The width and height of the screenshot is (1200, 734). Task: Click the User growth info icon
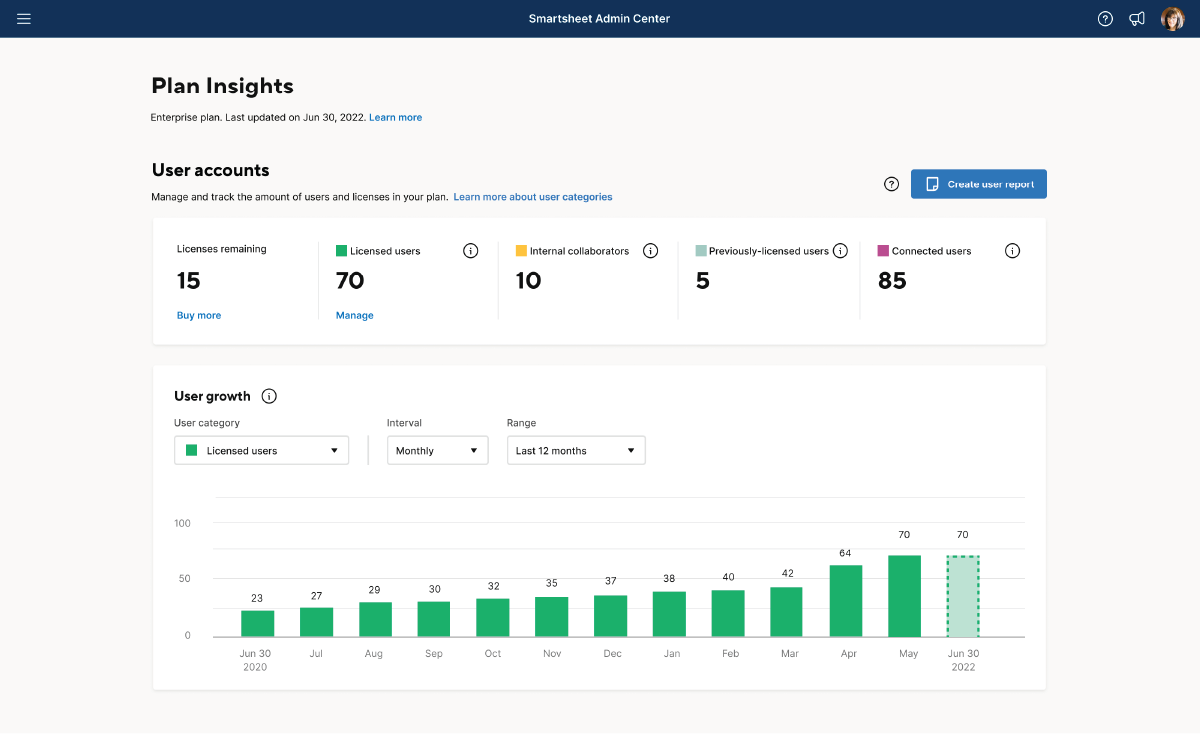[x=269, y=396]
